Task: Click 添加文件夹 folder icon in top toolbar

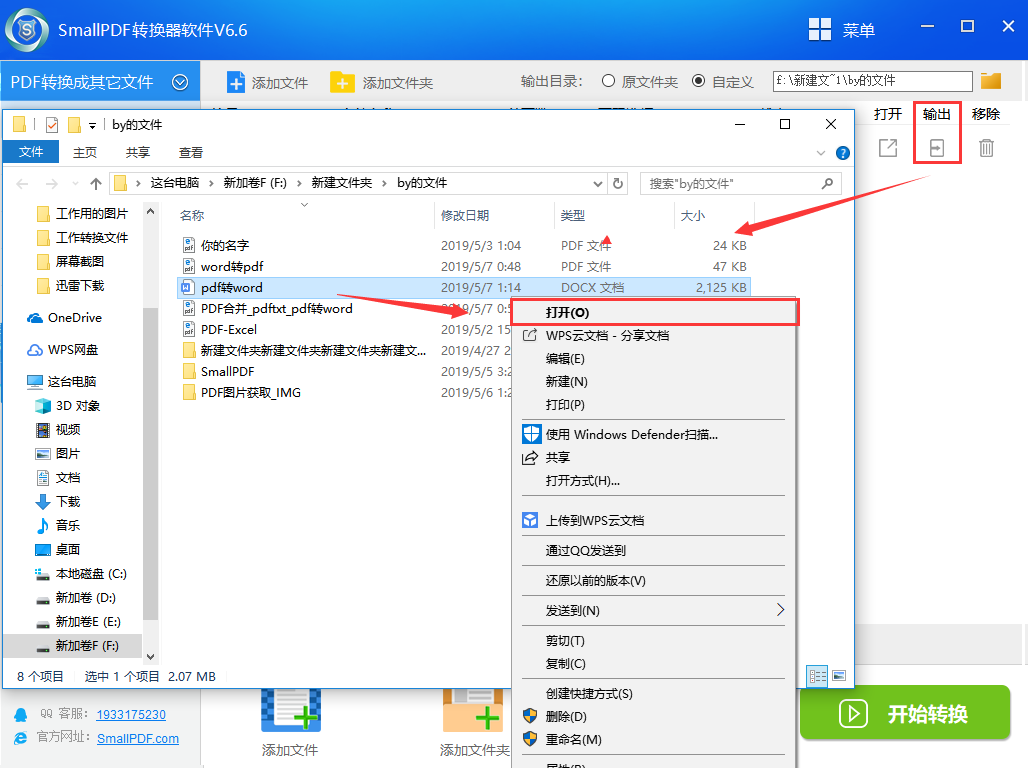Action: click(342, 83)
